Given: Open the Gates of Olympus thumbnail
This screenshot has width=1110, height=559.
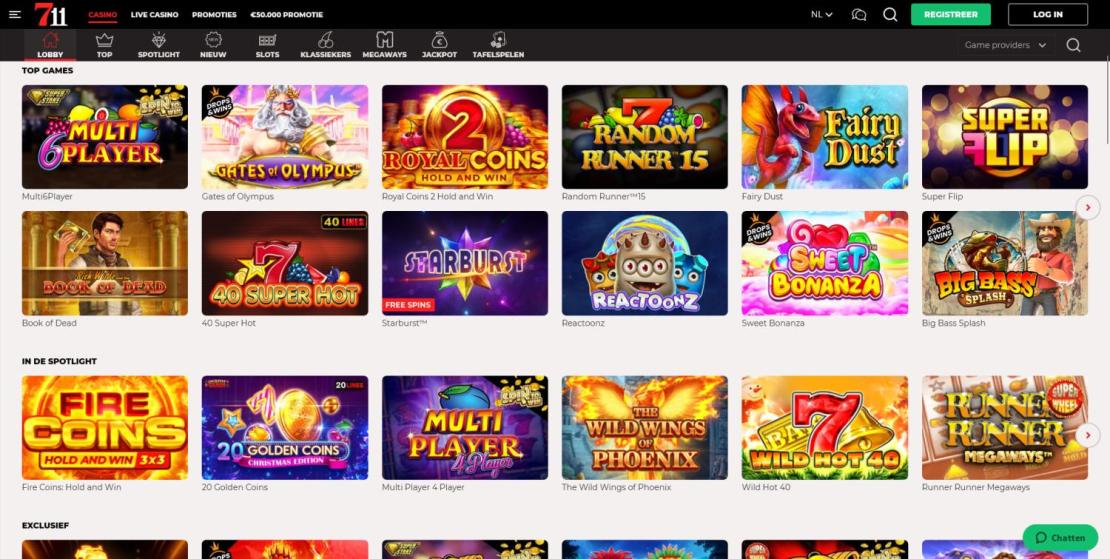Looking at the screenshot, I should [285, 137].
